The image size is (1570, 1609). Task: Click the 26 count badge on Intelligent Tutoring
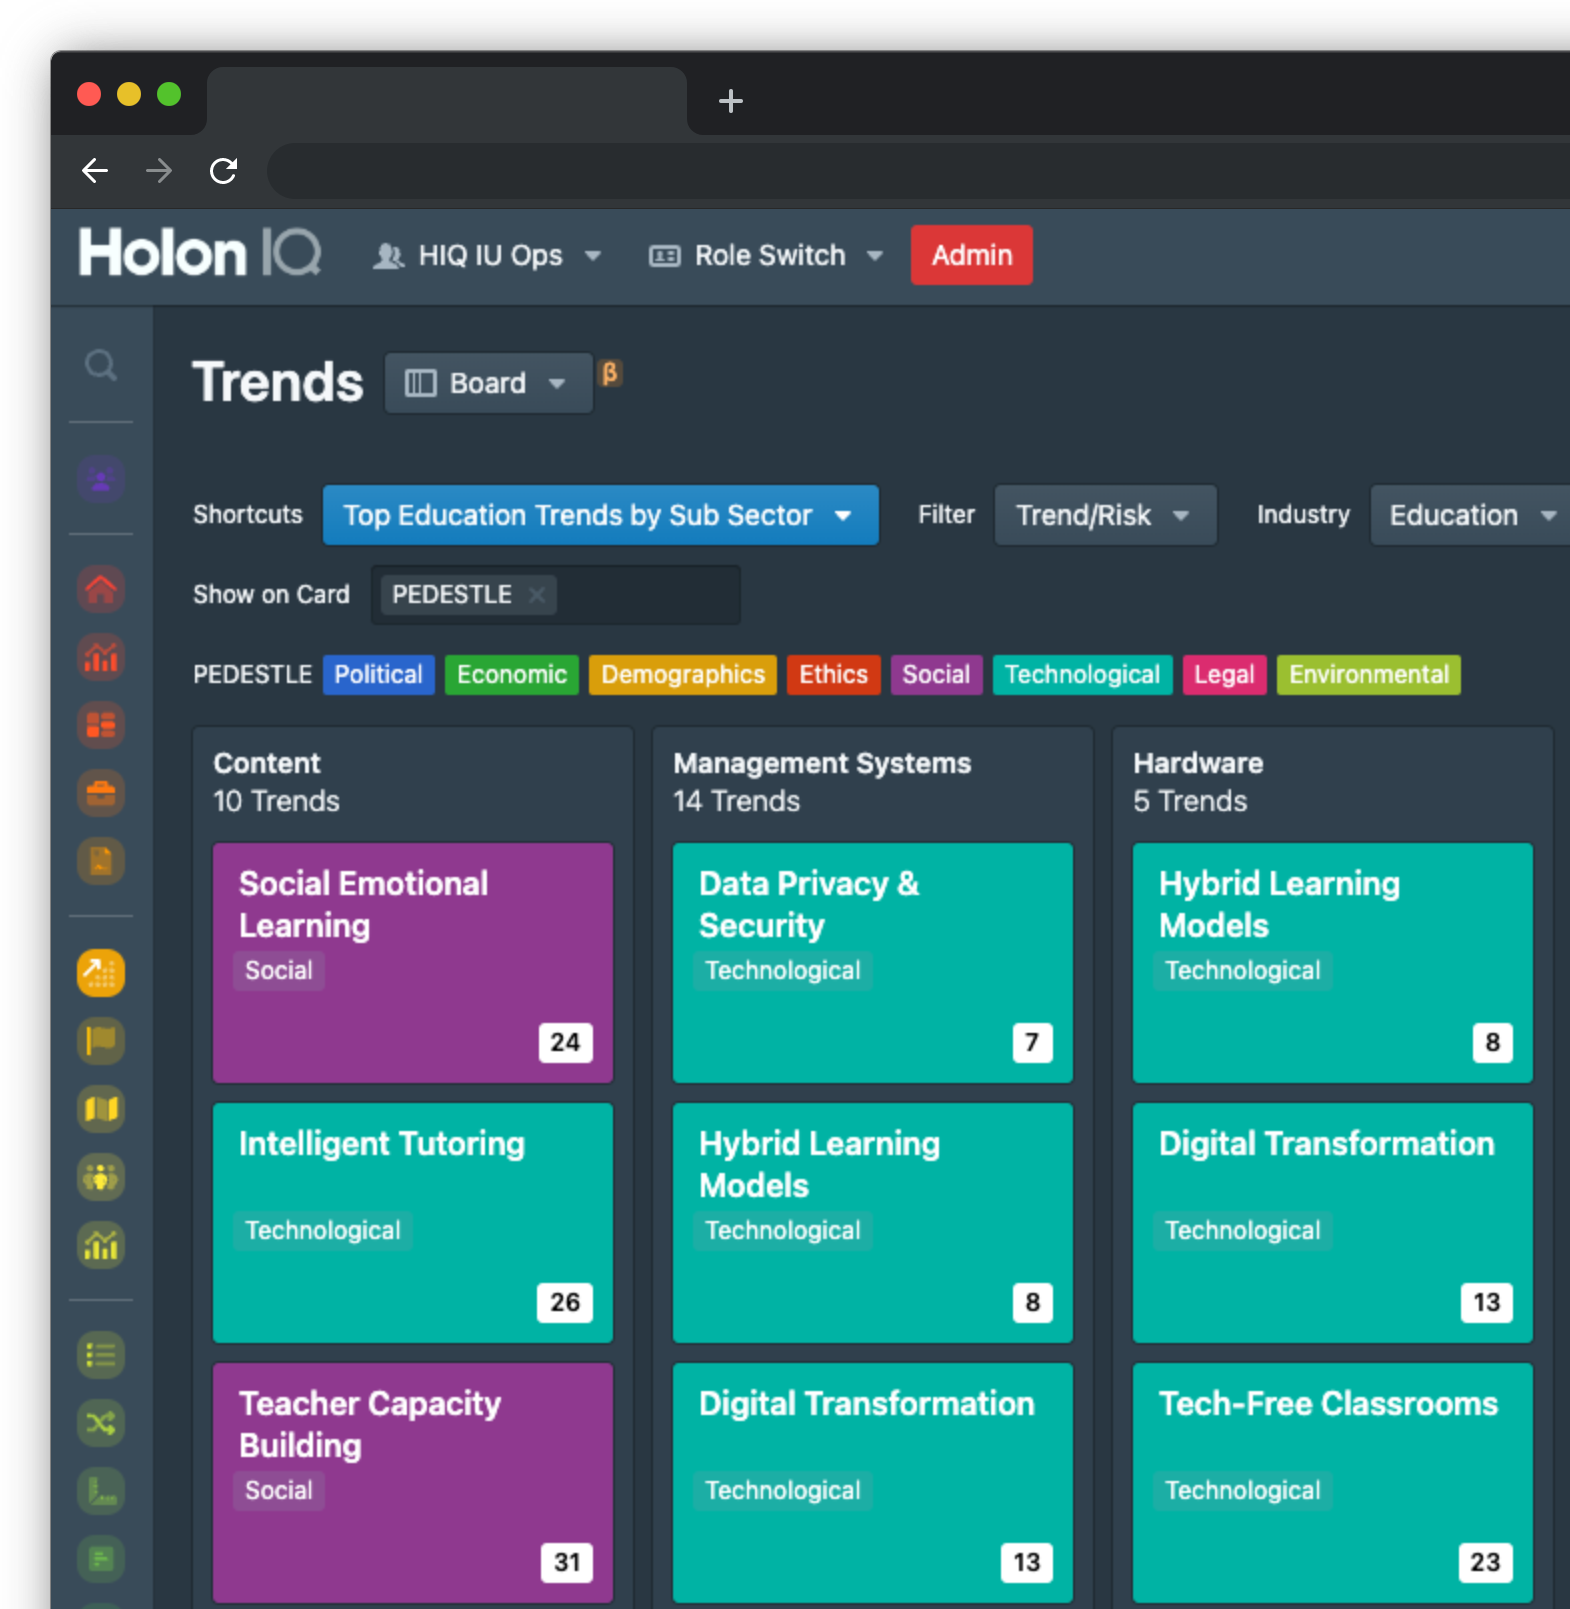pos(565,1302)
